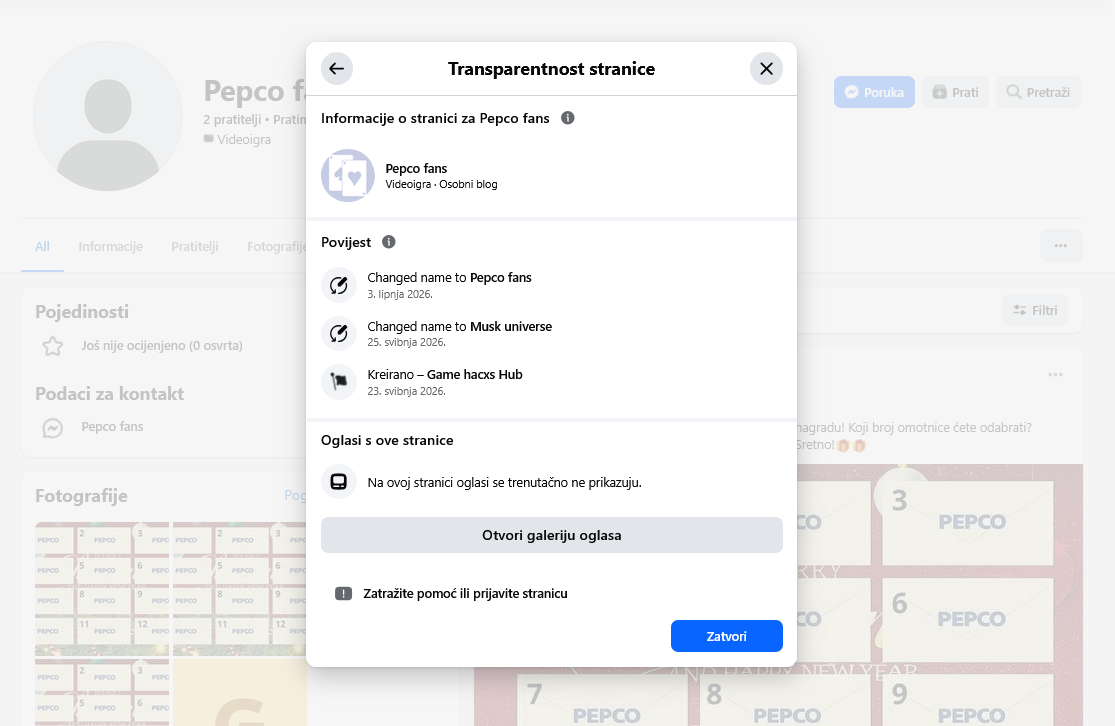Click the 3. lipnja 2026. date text
The height and width of the screenshot is (726, 1115).
[x=400, y=294]
